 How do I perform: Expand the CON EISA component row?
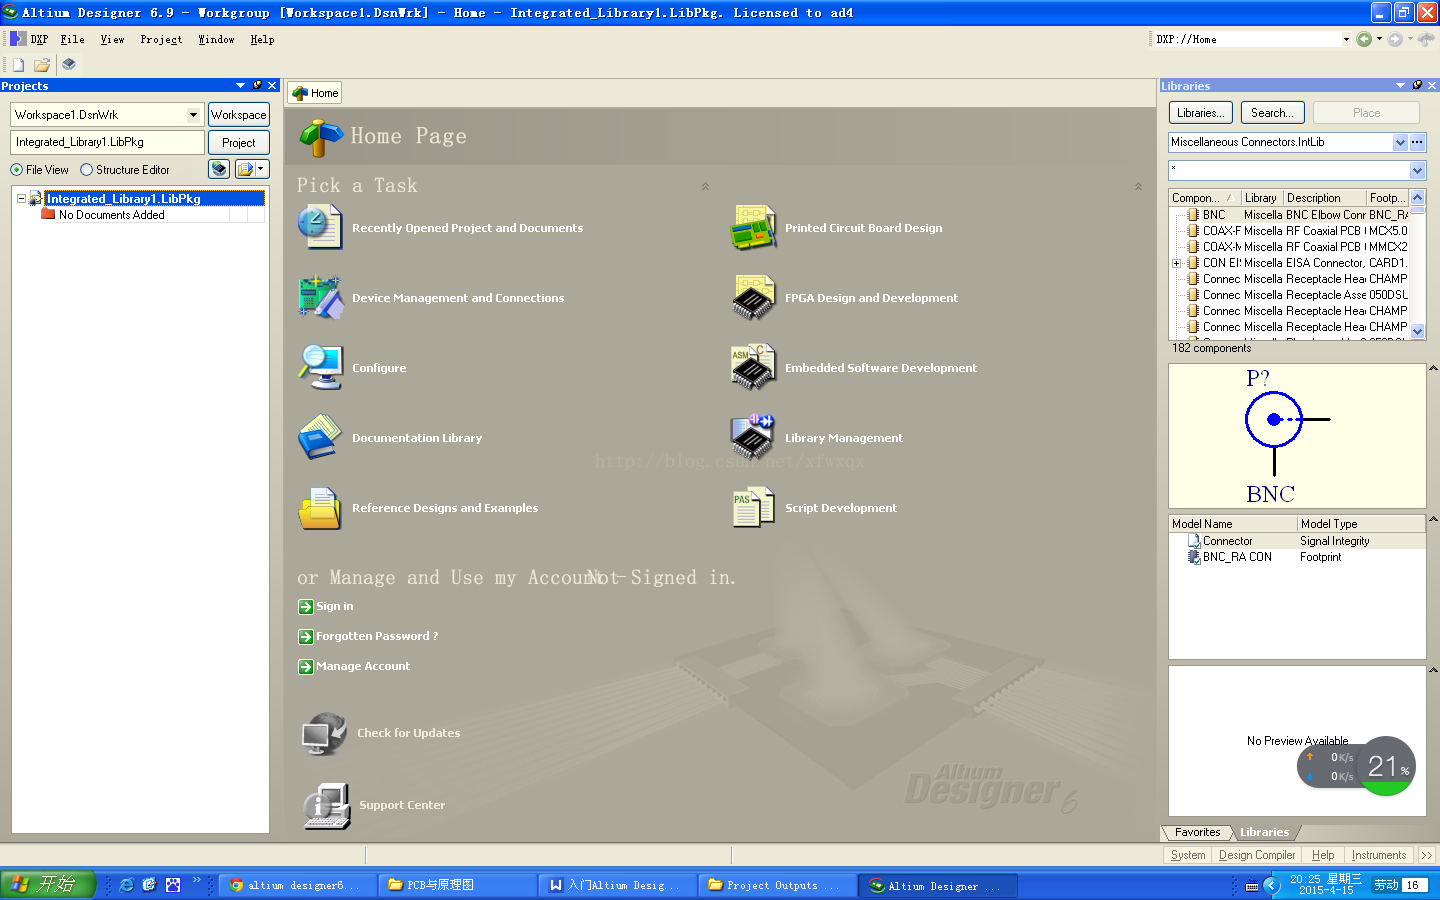(x=1177, y=264)
